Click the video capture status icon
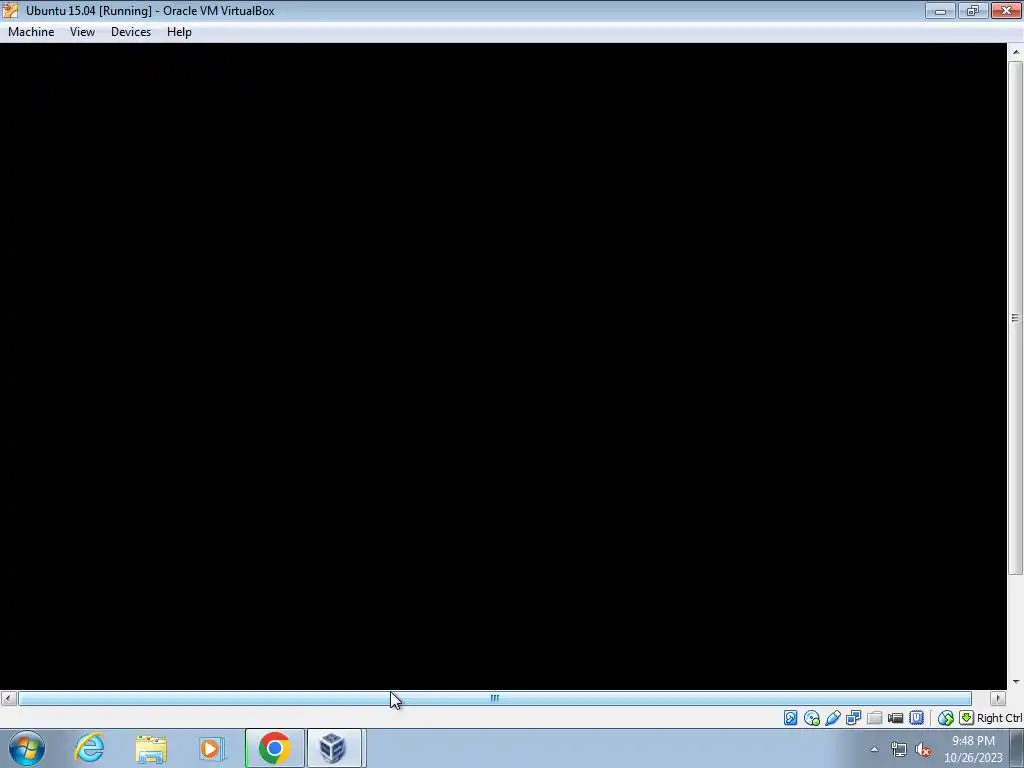The height and width of the screenshot is (768, 1024). pyautogui.click(x=895, y=718)
